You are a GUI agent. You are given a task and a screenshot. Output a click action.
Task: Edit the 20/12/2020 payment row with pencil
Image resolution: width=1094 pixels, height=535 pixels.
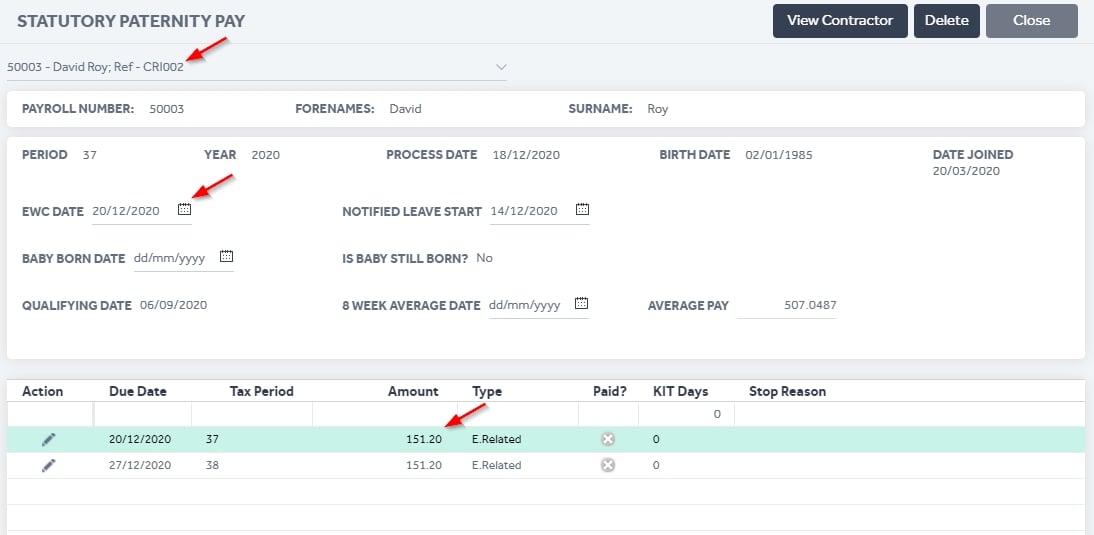click(48, 439)
